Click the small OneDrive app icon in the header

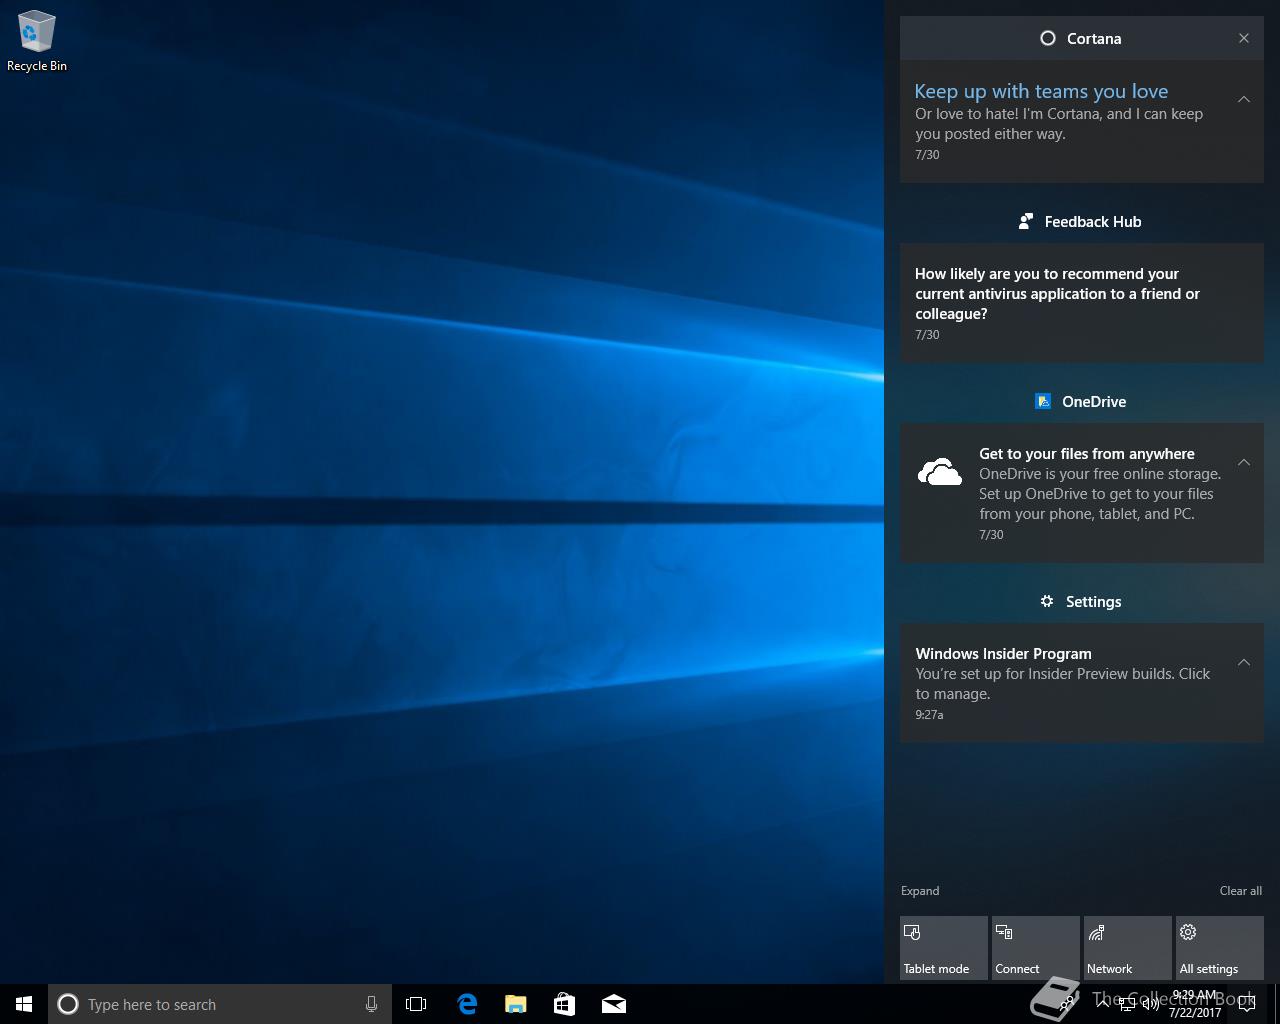(1043, 402)
